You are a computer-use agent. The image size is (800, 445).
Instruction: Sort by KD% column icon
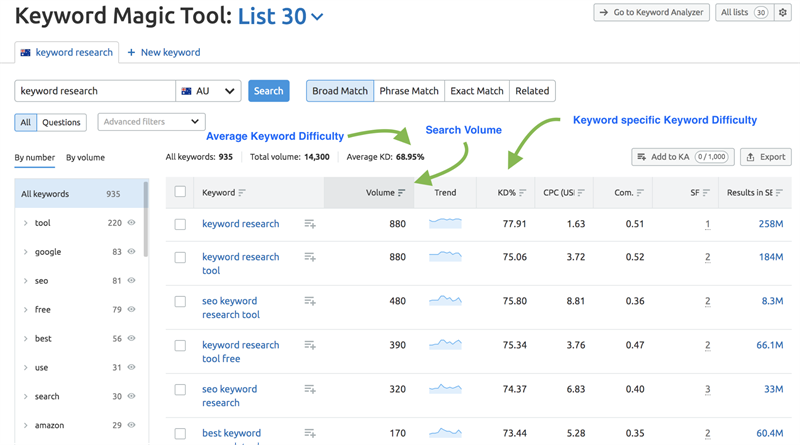522,192
